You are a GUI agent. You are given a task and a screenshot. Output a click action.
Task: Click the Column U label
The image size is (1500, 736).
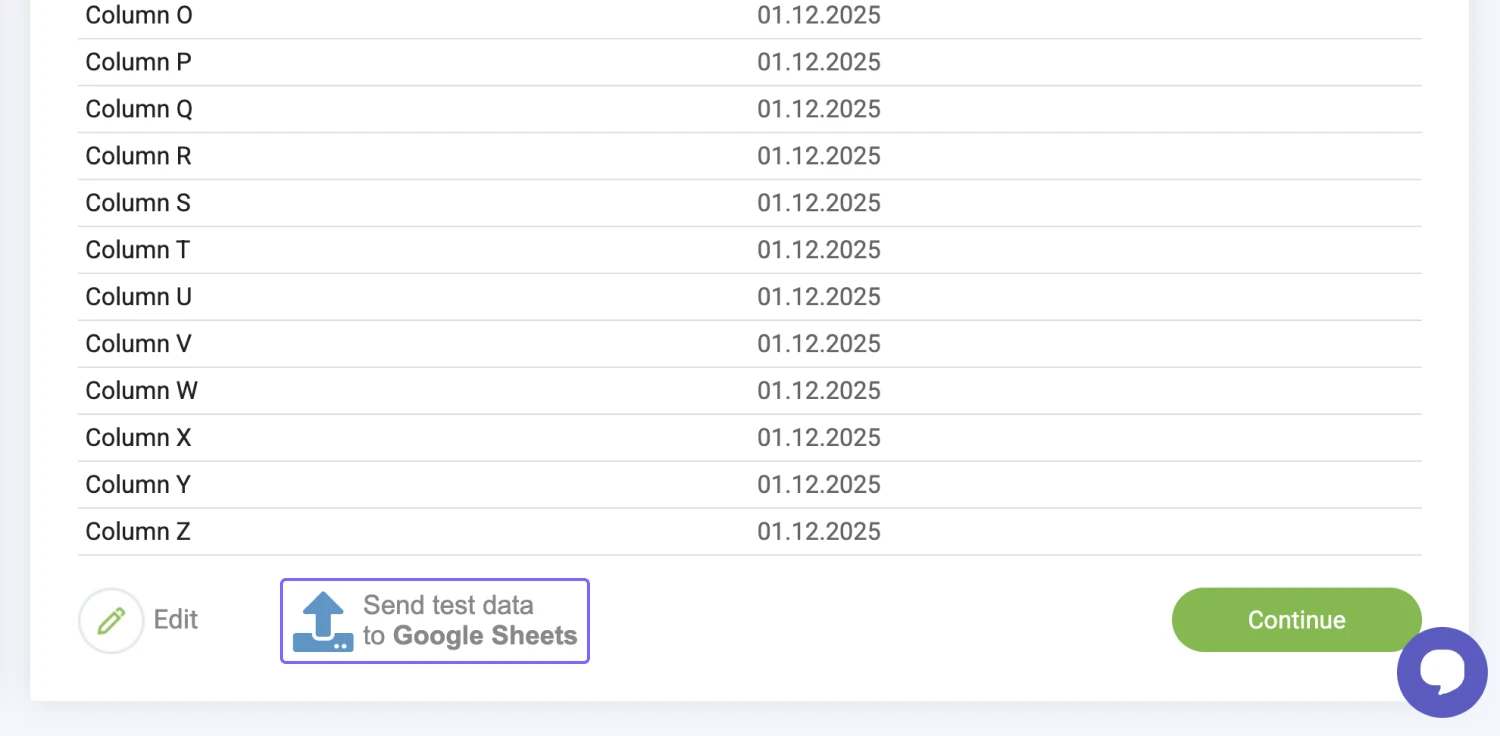(x=138, y=297)
